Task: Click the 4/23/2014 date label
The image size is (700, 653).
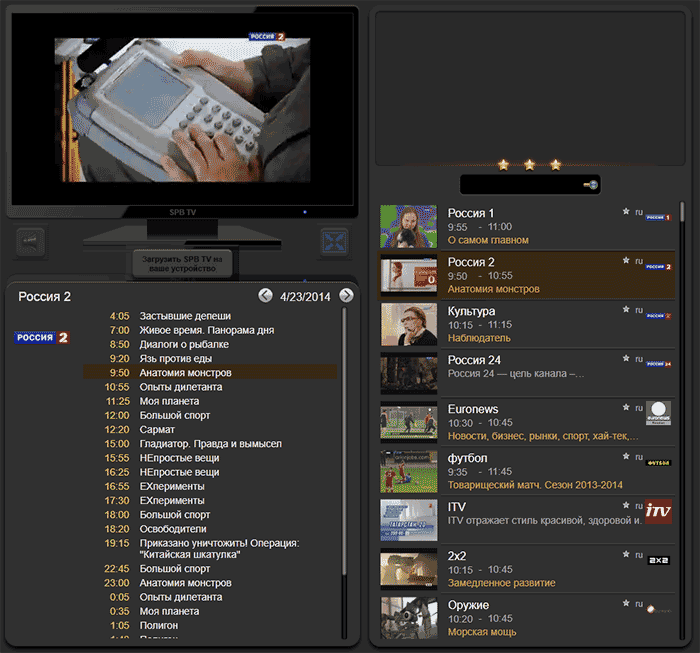Action: (x=305, y=297)
